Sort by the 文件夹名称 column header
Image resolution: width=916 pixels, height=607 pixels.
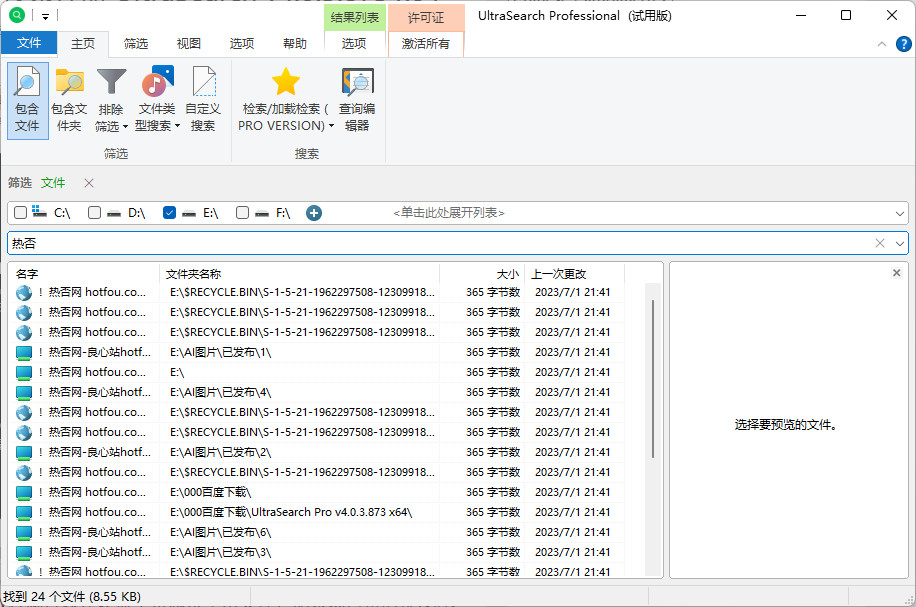[299, 274]
